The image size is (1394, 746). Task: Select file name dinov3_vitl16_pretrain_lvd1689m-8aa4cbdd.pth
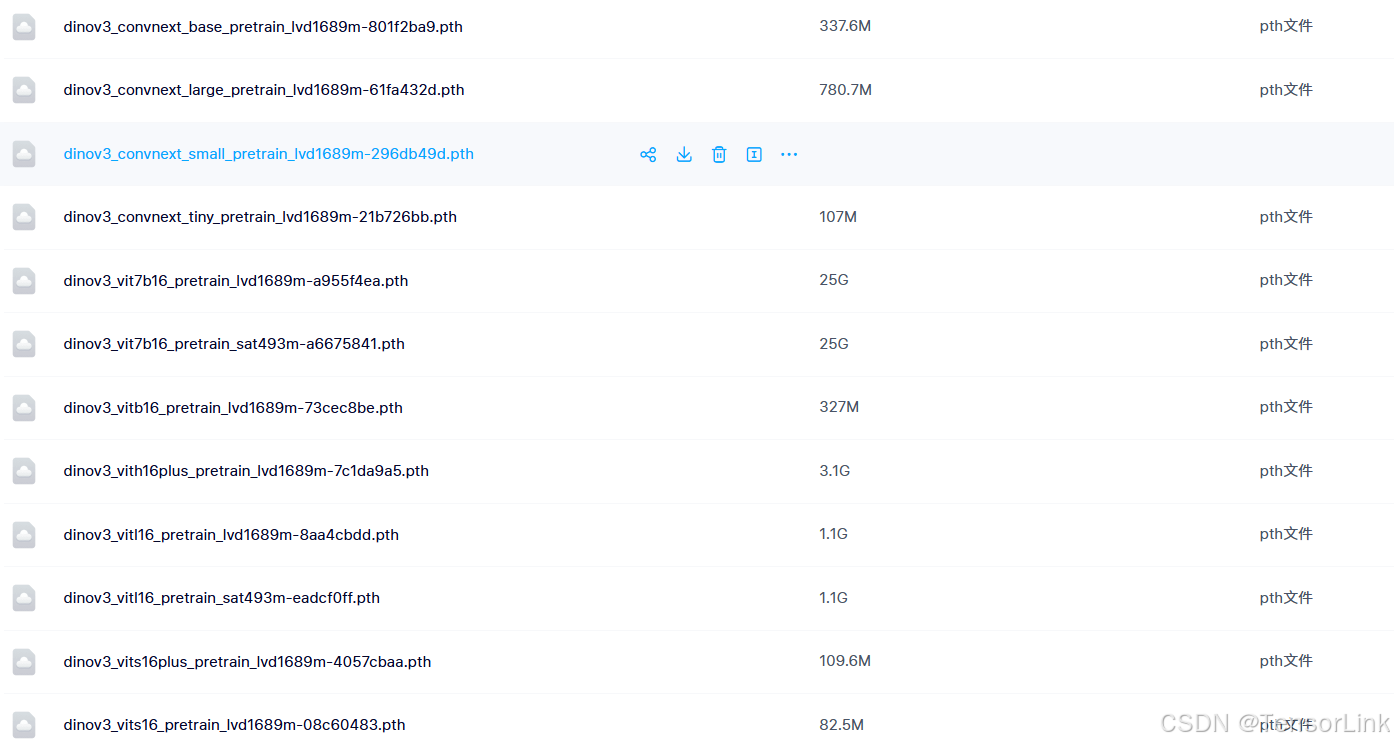pos(231,535)
